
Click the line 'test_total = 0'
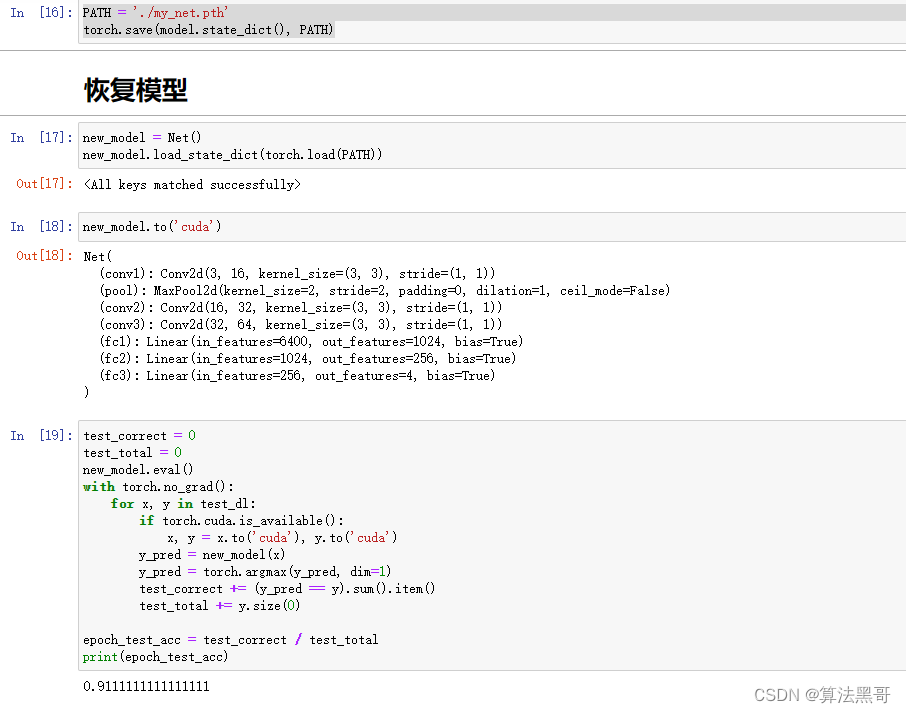(132, 452)
